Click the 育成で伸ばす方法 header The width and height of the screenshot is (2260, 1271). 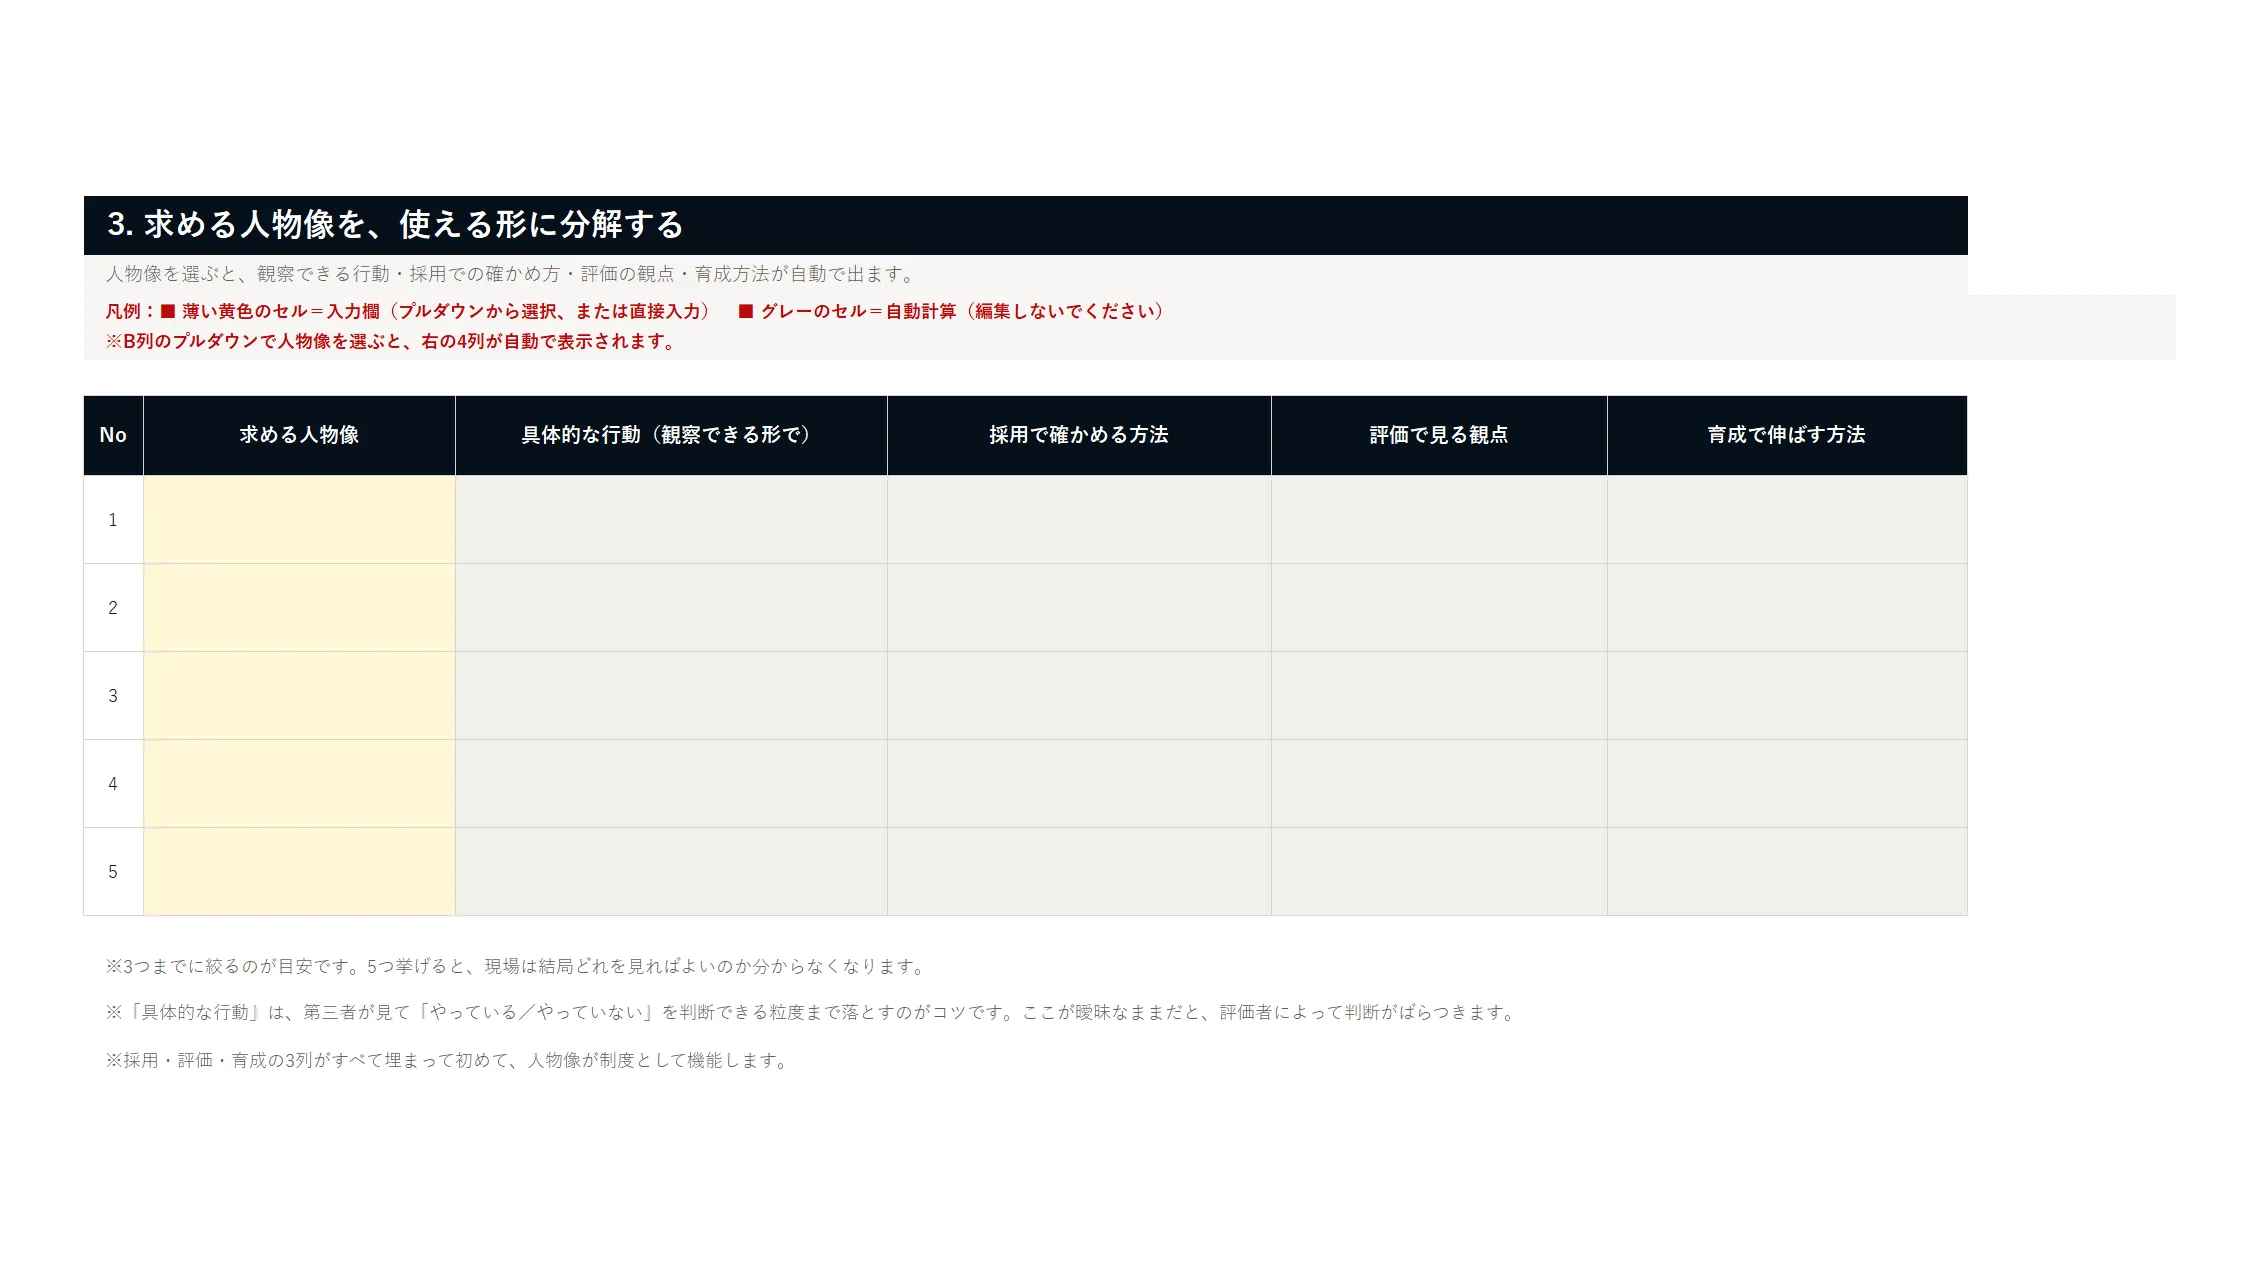click(x=1787, y=435)
